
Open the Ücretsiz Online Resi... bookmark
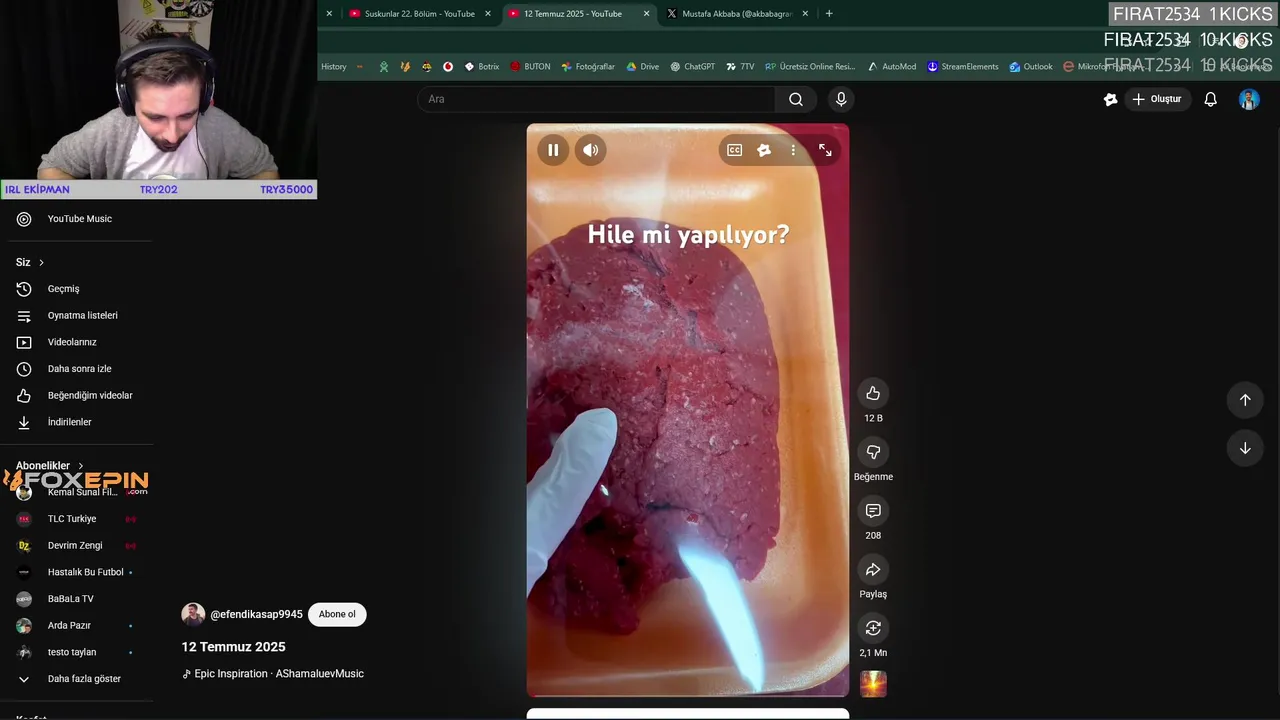(810, 67)
